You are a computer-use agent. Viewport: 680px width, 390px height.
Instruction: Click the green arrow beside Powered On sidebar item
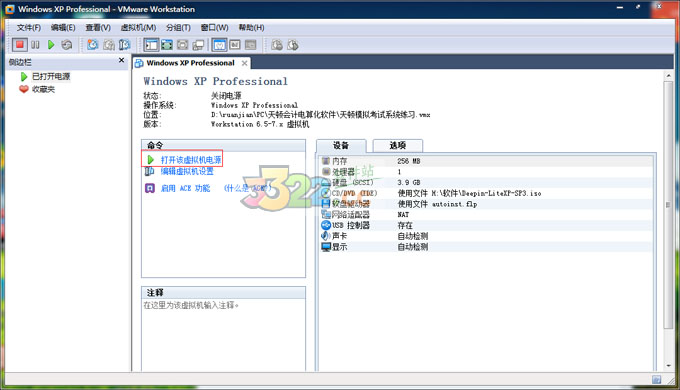[24, 77]
